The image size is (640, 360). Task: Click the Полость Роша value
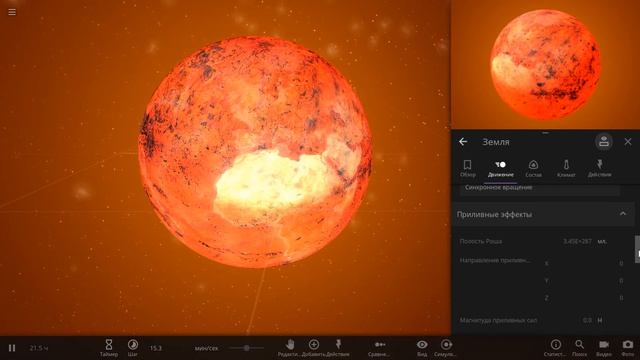577,241
